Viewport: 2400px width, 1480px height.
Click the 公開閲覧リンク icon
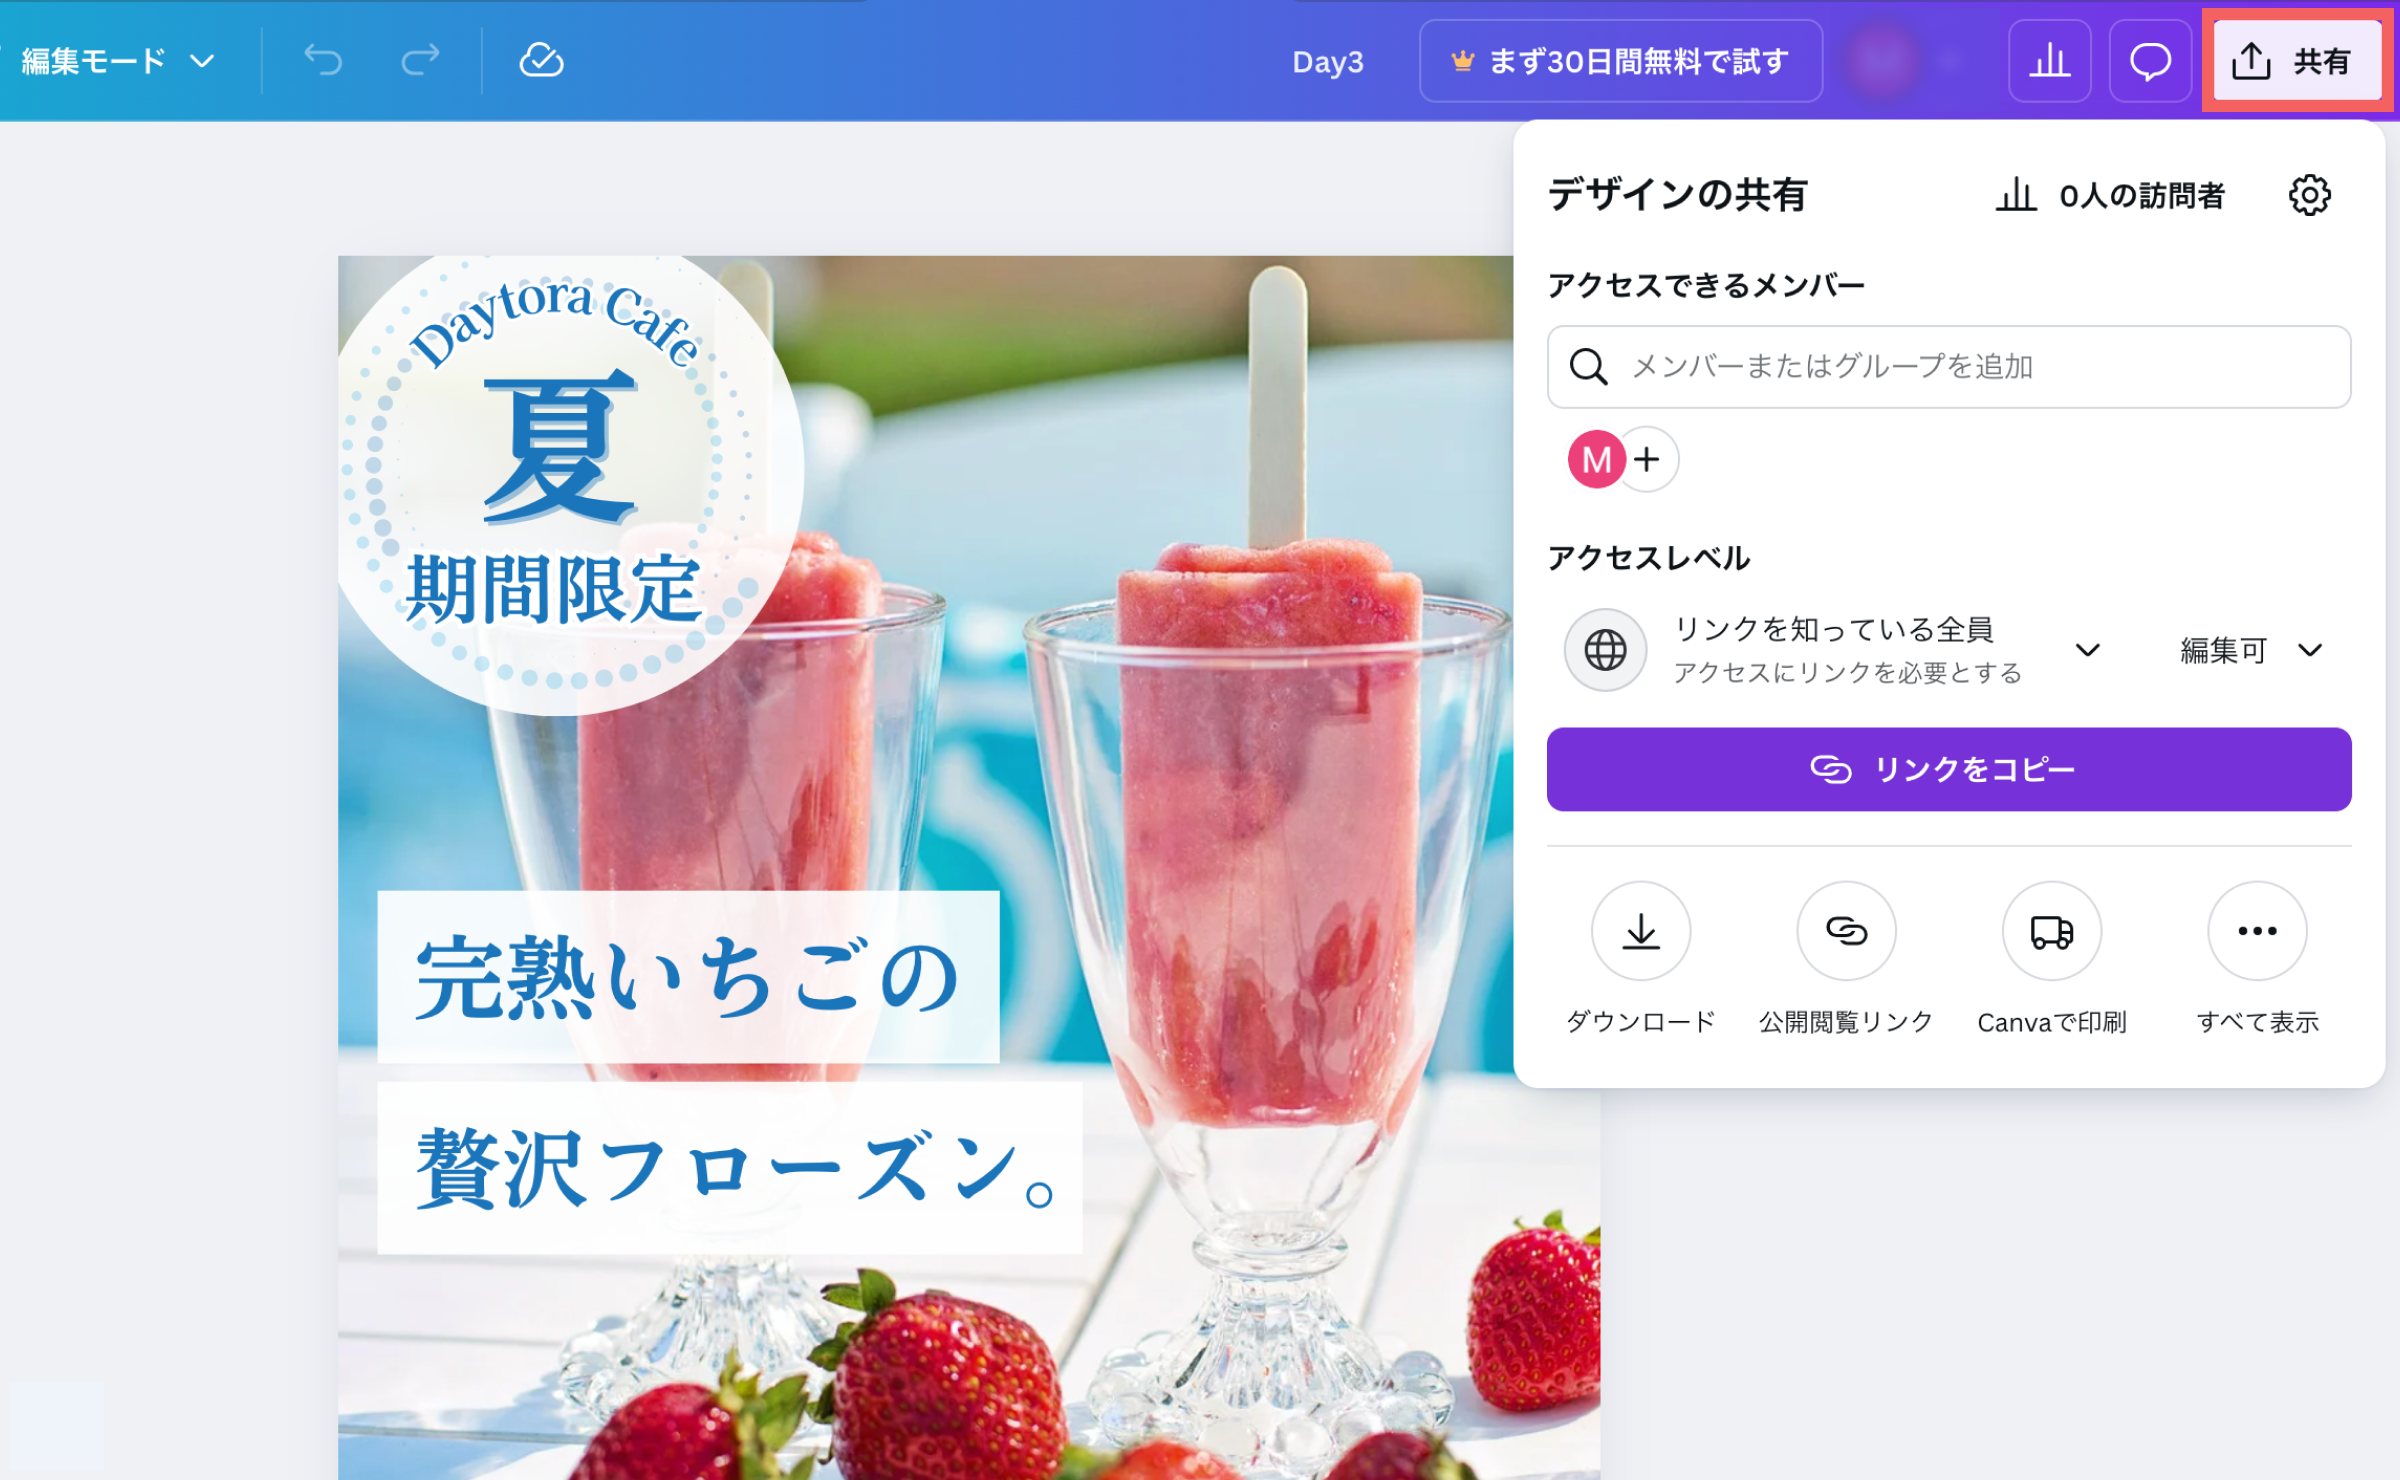(1846, 931)
